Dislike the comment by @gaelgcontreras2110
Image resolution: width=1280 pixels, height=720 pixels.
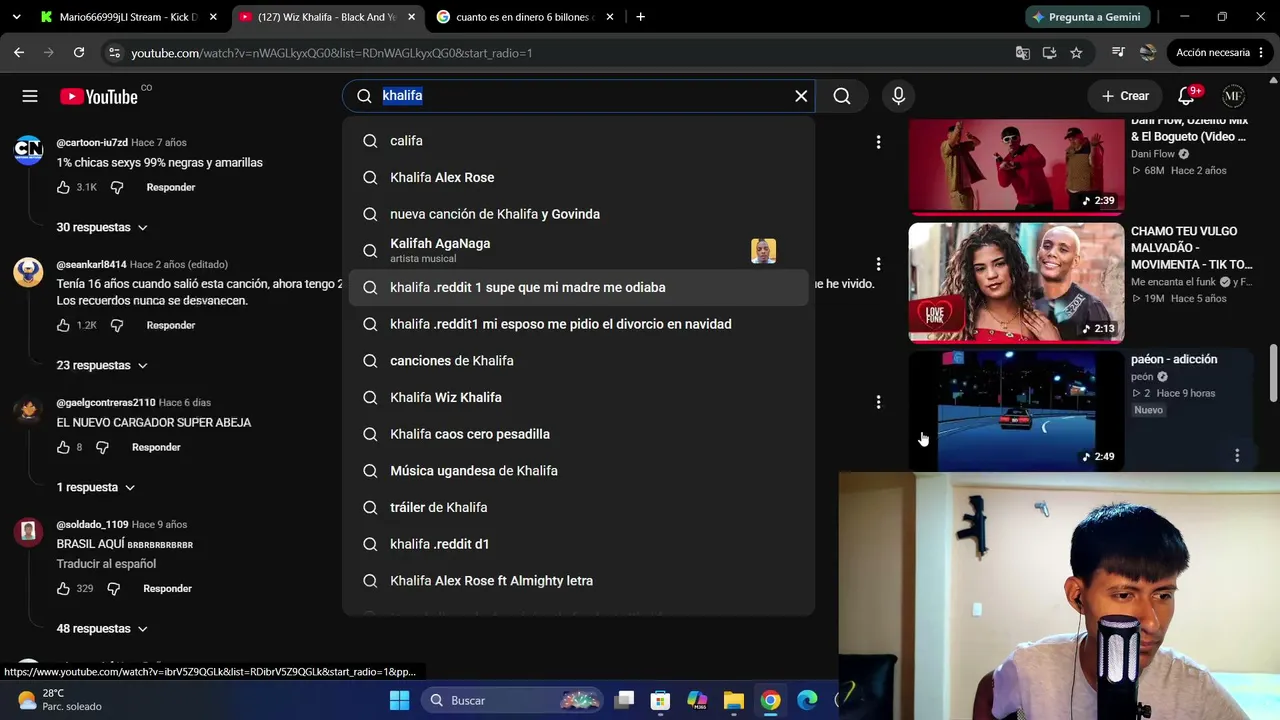(102, 447)
